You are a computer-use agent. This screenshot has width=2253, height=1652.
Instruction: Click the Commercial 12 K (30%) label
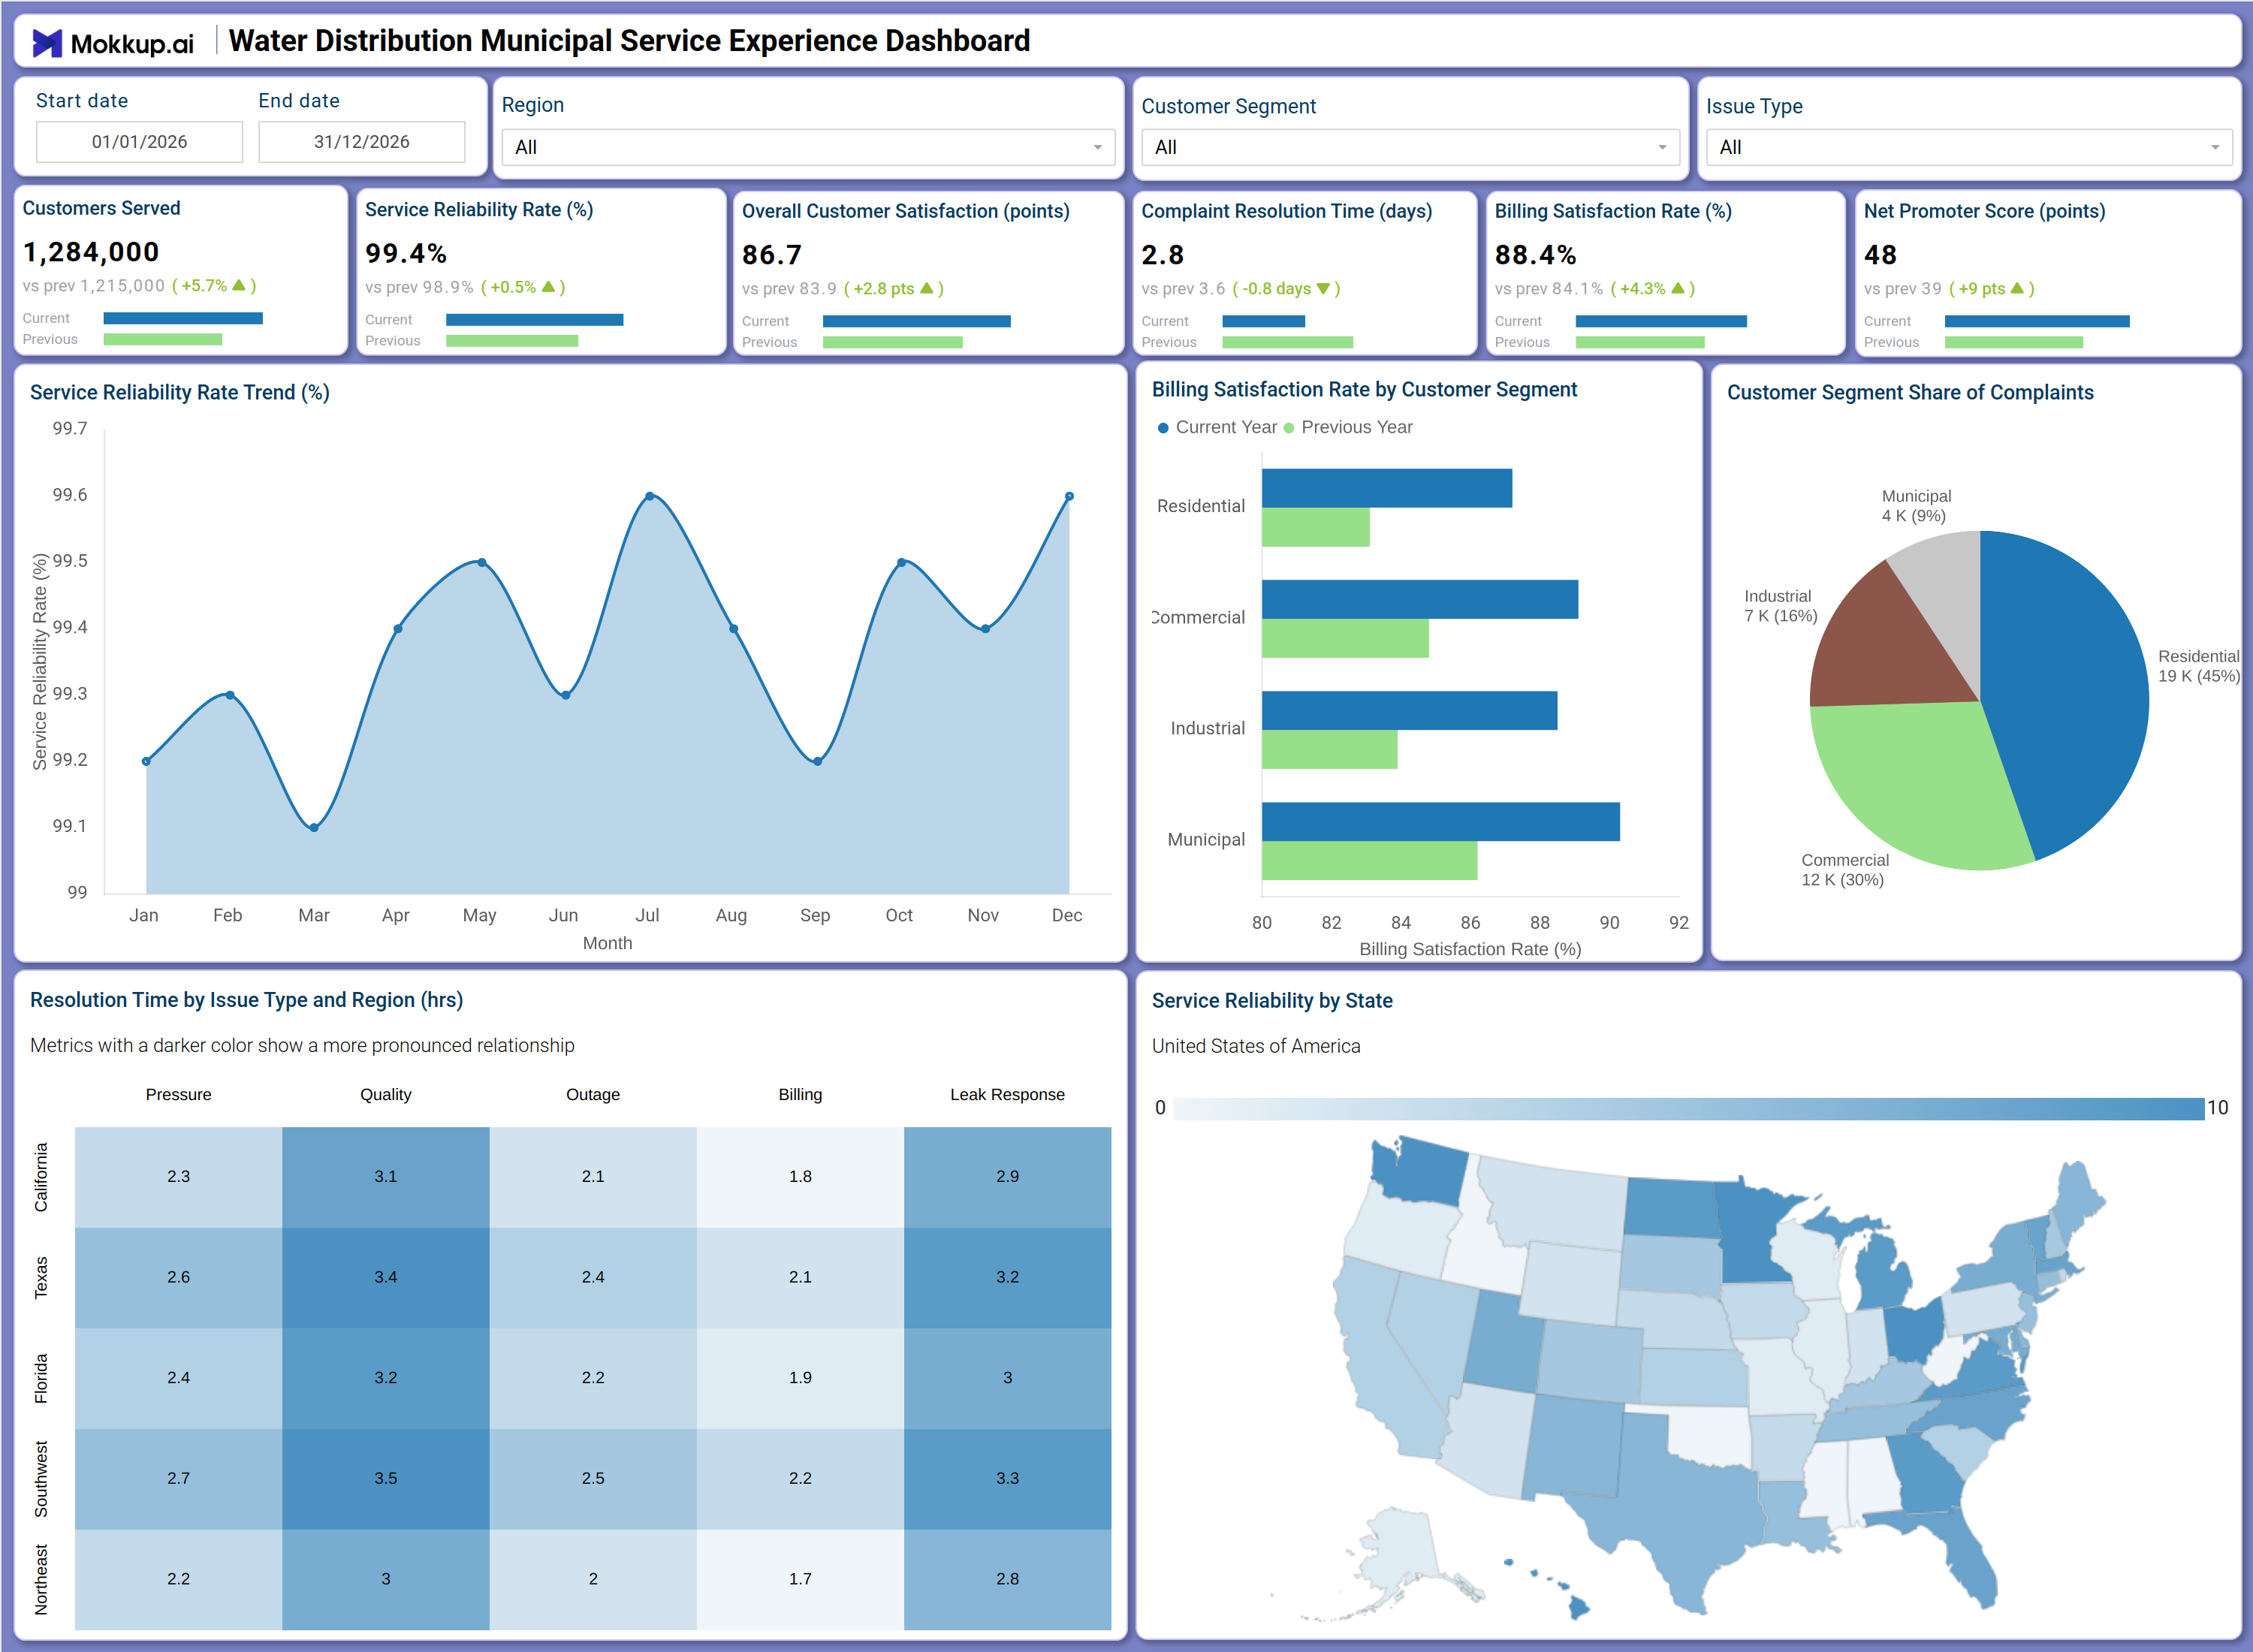pyautogui.click(x=1844, y=870)
